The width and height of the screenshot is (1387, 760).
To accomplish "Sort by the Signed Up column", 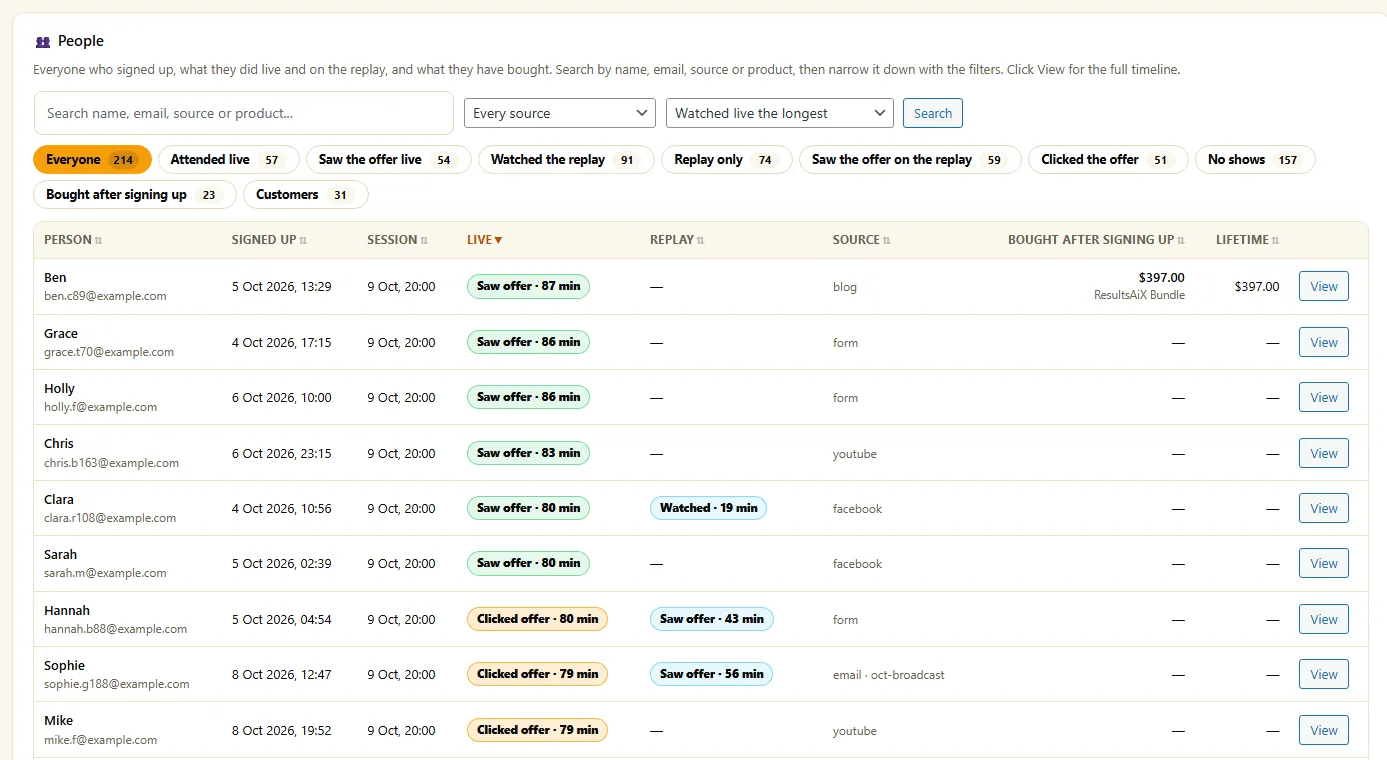I will click(x=269, y=240).
